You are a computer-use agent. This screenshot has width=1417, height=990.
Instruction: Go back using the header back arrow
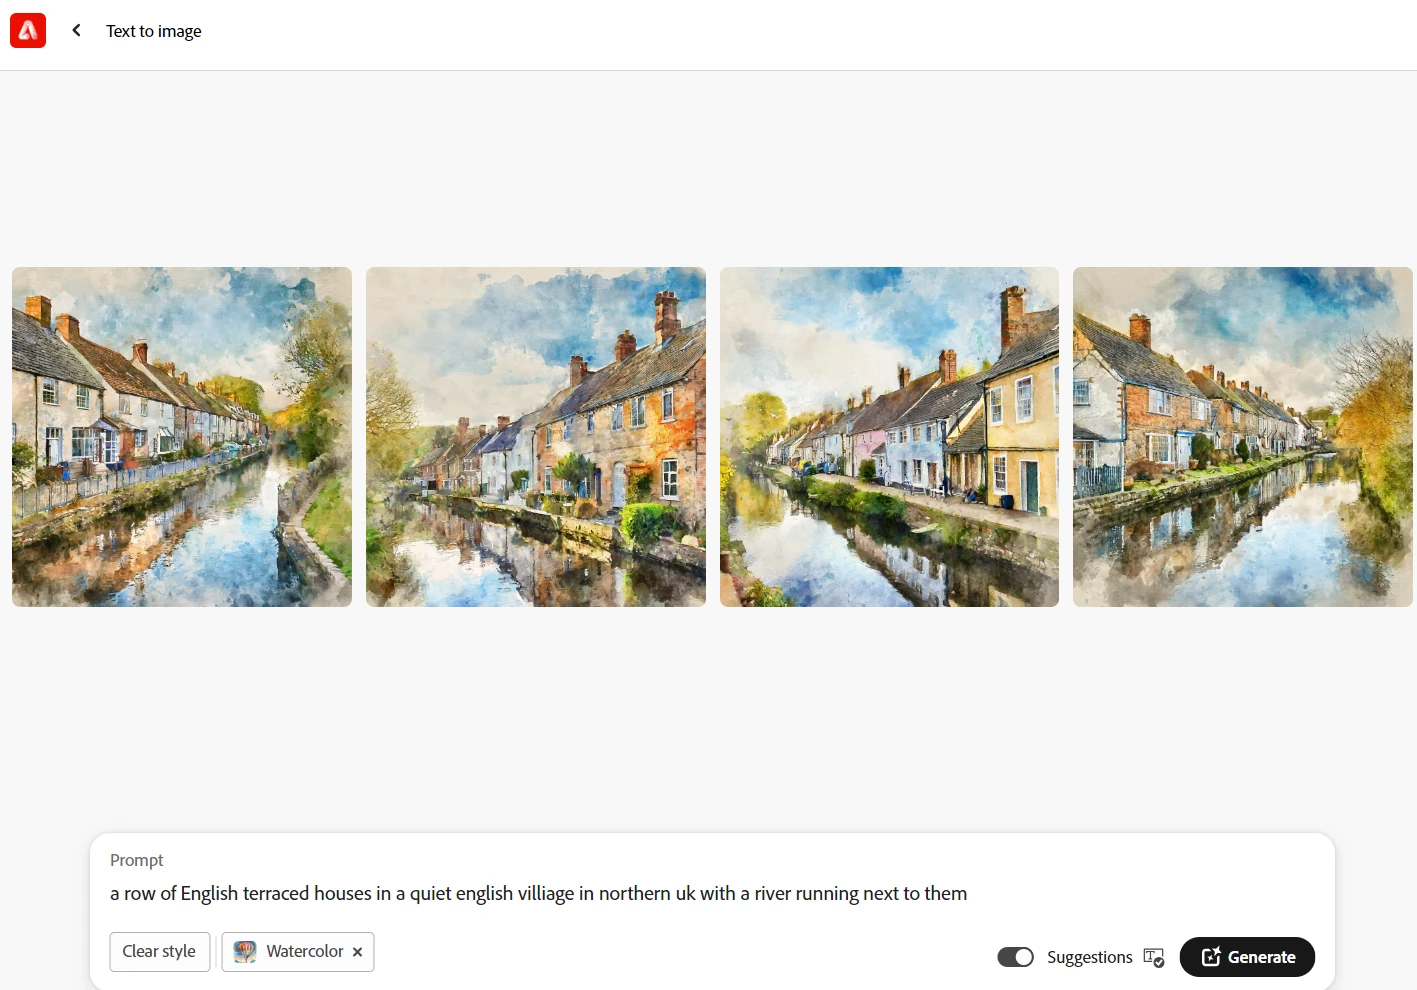[x=76, y=31]
